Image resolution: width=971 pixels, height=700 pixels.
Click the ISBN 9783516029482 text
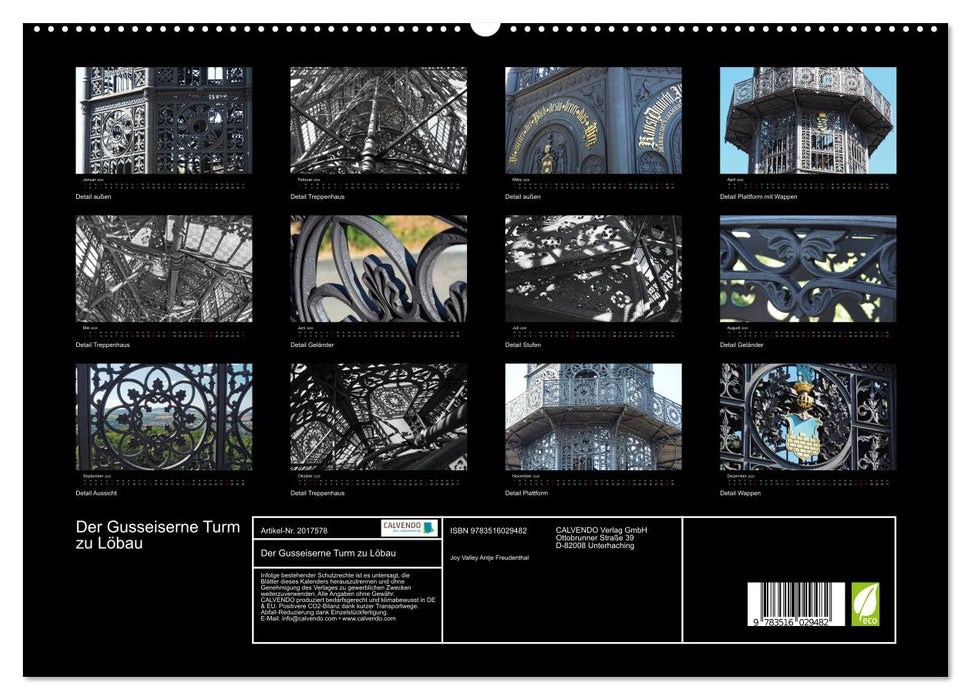[x=488, y=530]
